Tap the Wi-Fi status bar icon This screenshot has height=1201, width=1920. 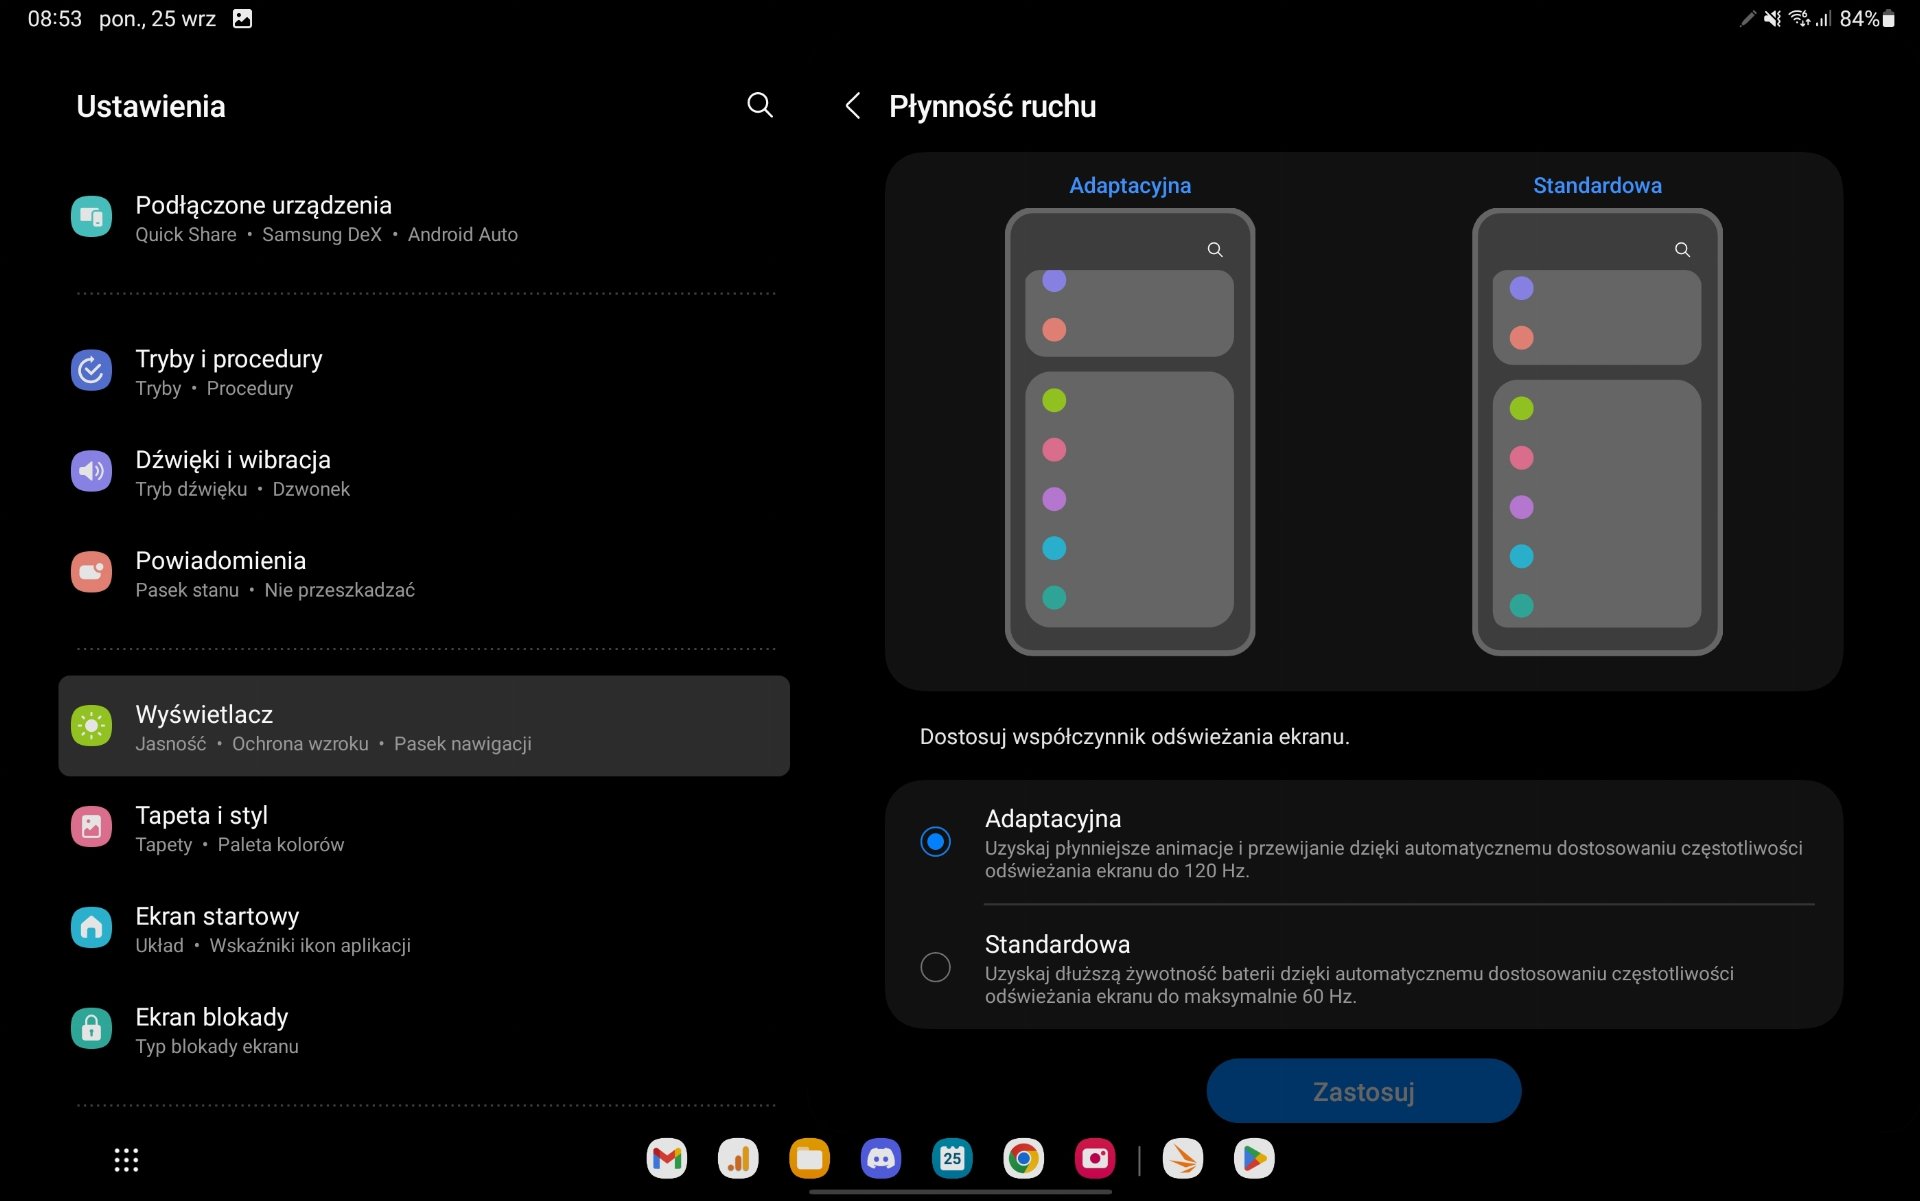tap(1799, 19)
